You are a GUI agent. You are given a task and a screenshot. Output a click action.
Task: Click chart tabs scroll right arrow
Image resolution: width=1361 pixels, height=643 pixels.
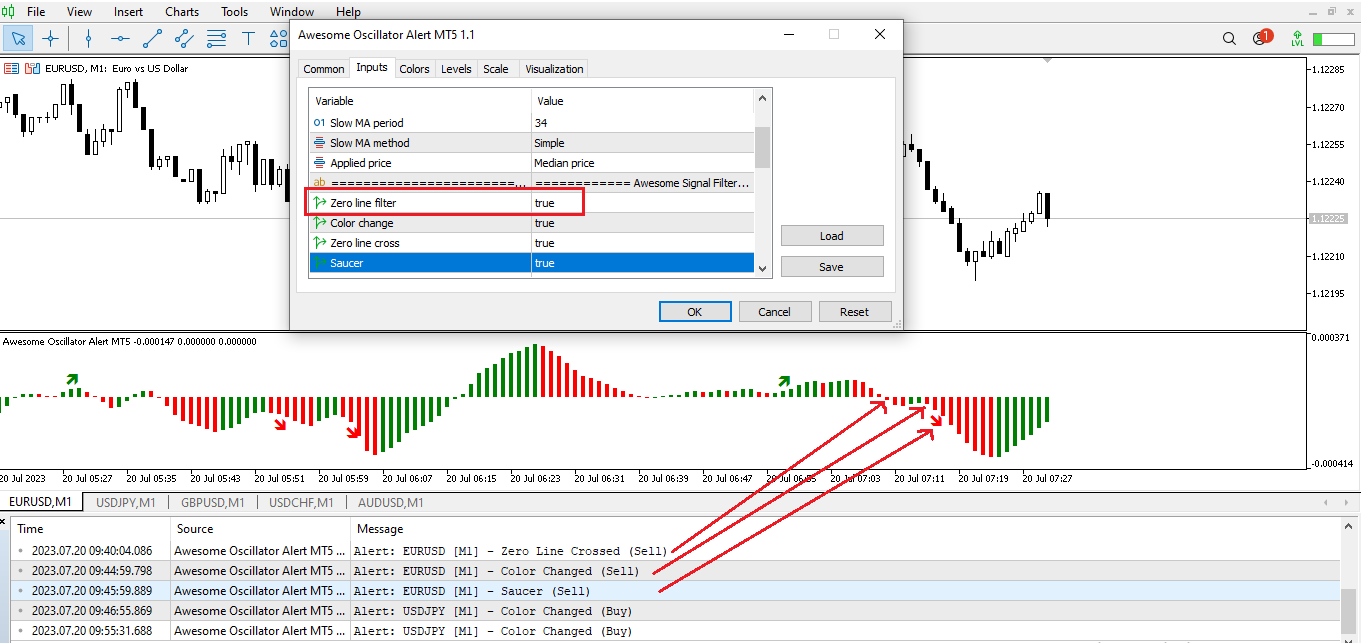1347,502
